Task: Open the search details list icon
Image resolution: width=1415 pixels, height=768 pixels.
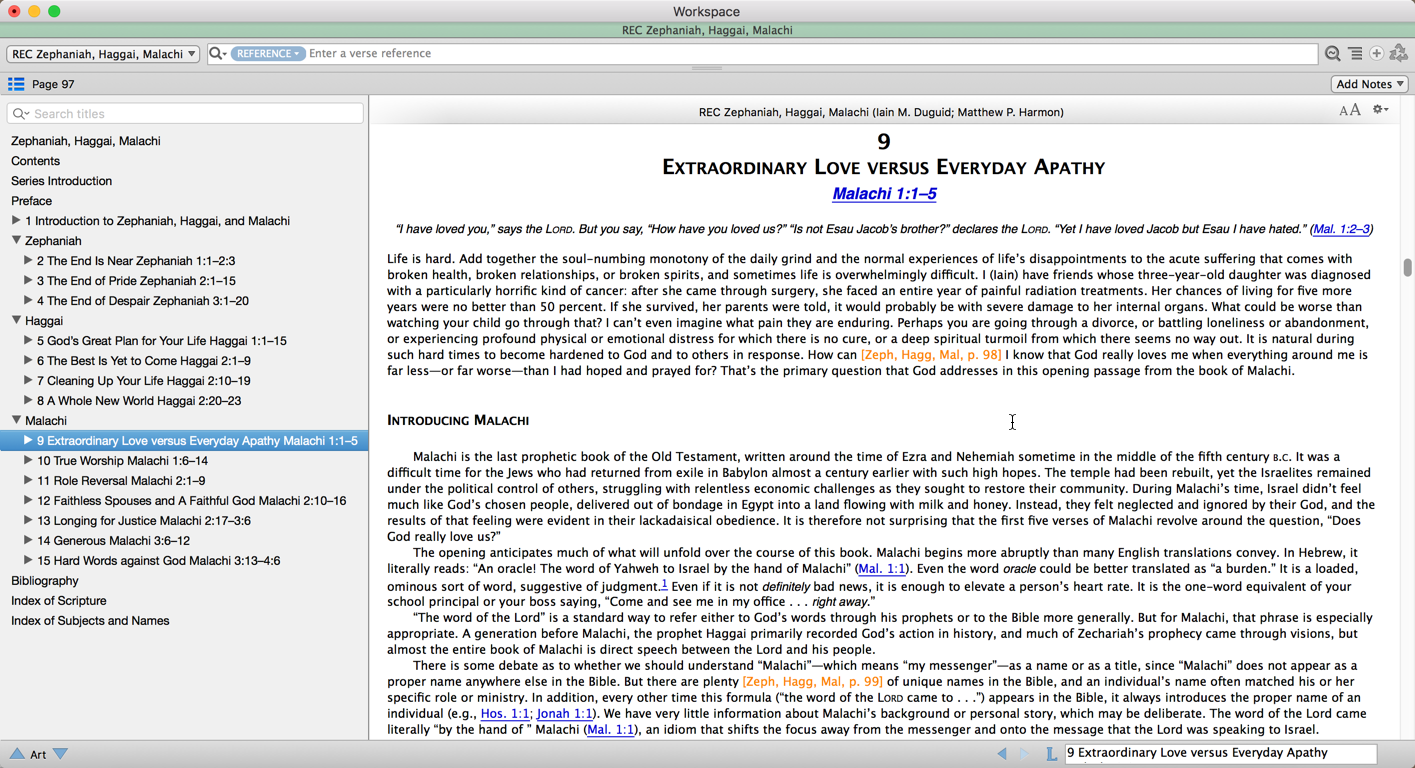Action: [1355, 54]
